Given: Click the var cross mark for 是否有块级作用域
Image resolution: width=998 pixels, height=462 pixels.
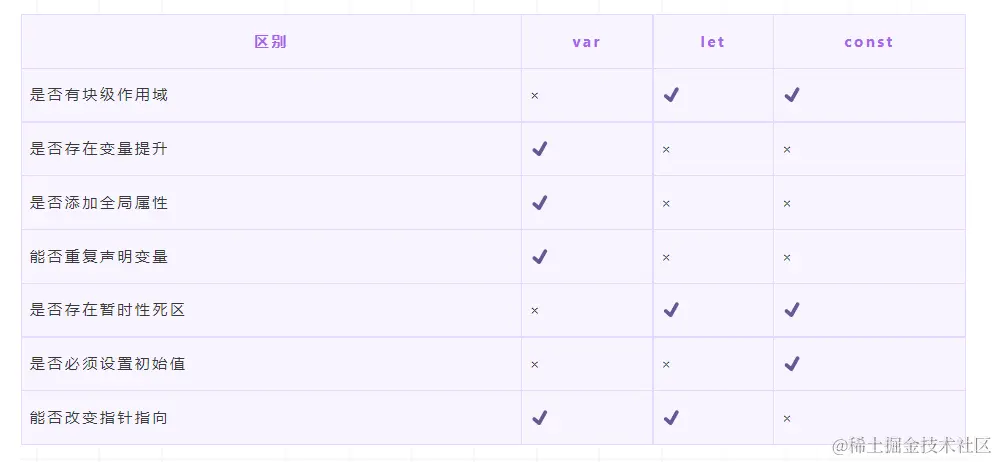Looking at the screenshot, I should (x=535, y=96).
